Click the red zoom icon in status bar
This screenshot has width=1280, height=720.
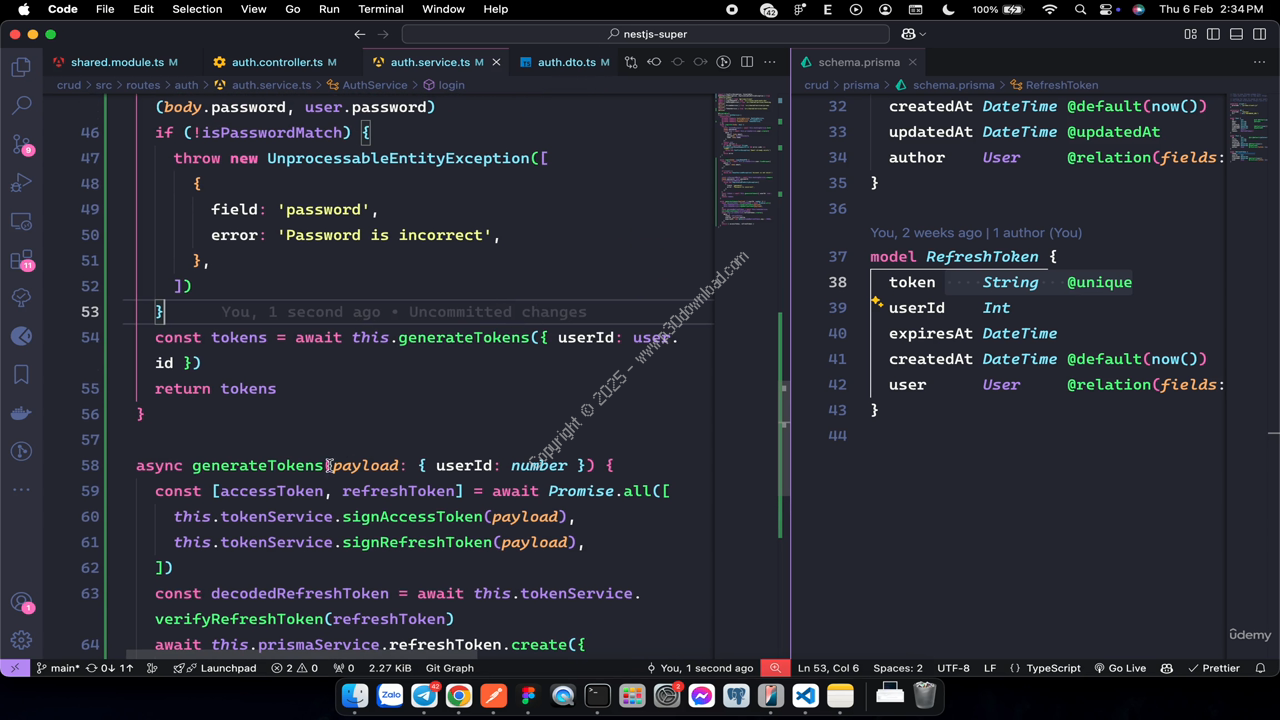775,668
